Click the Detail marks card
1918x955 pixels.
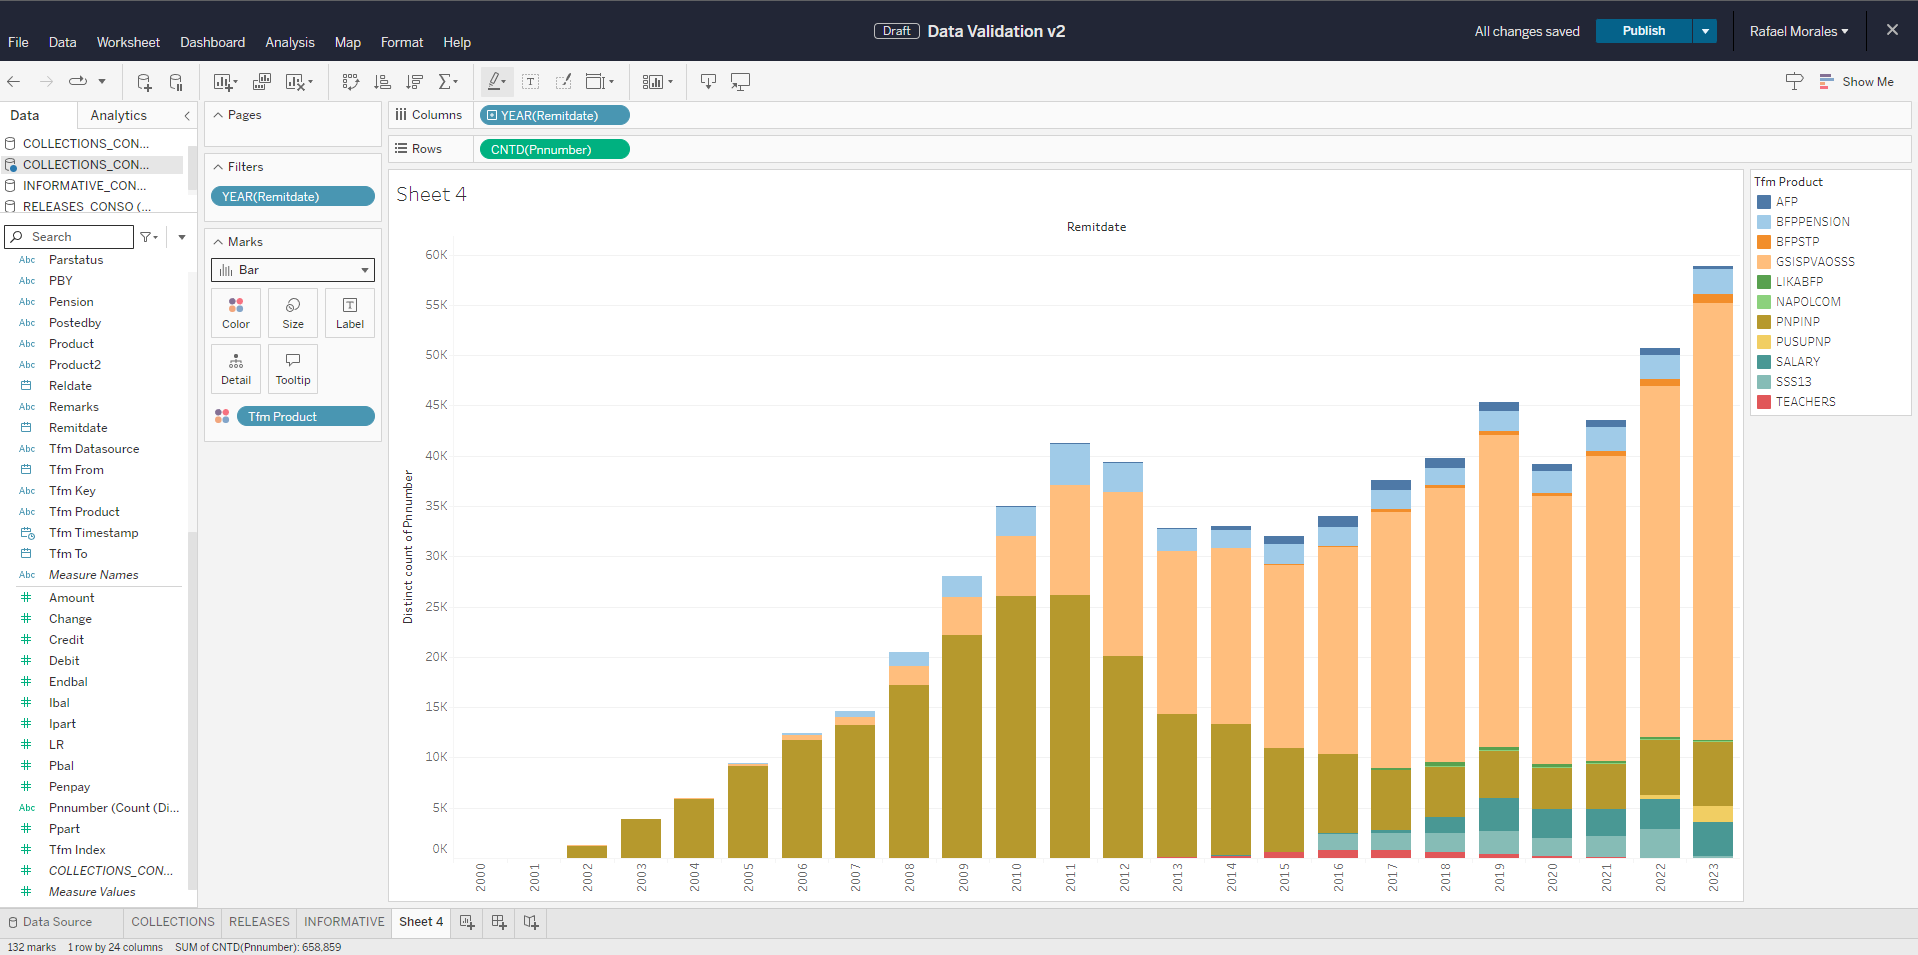point(236,369)
